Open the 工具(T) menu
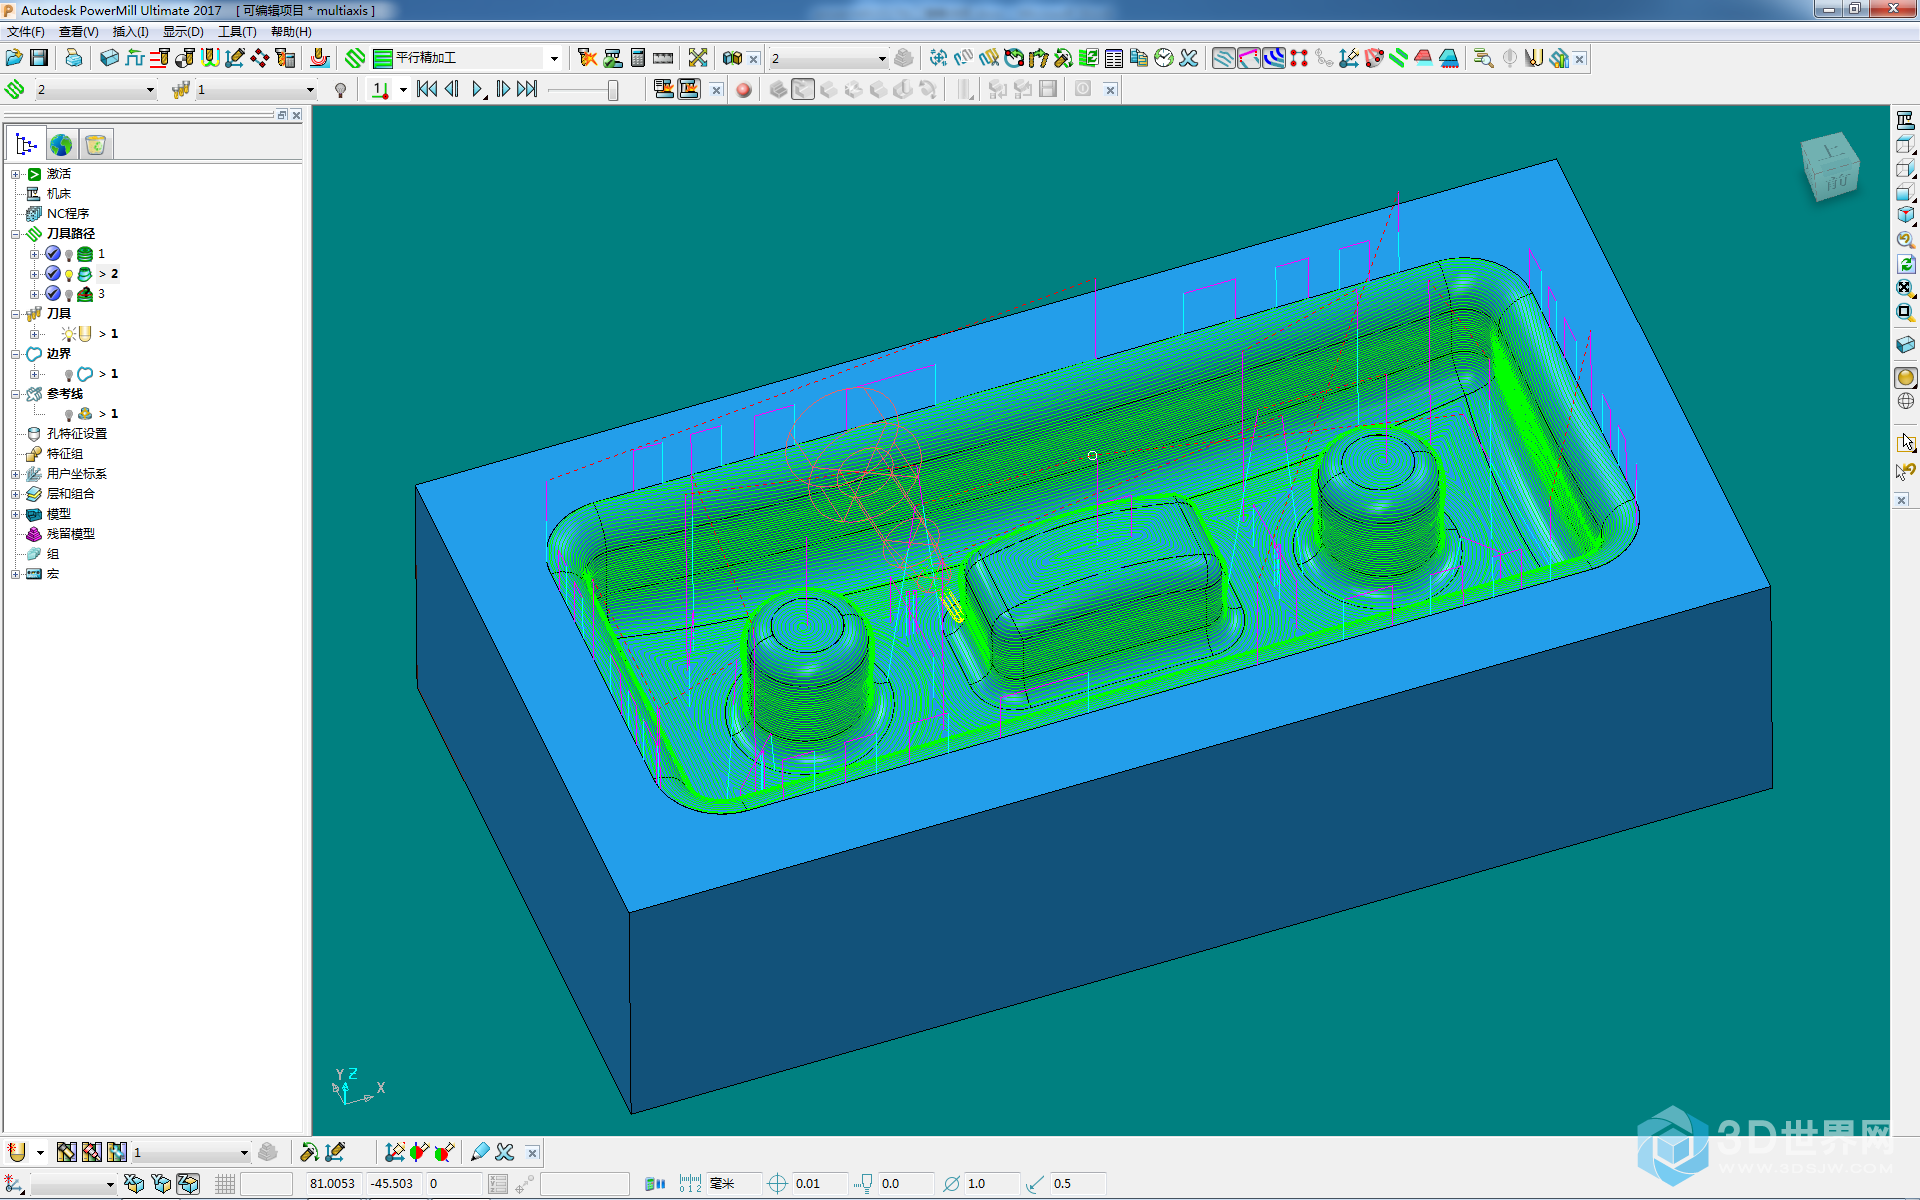The width and height of the screenshot is (1920, 1200). 237,32
